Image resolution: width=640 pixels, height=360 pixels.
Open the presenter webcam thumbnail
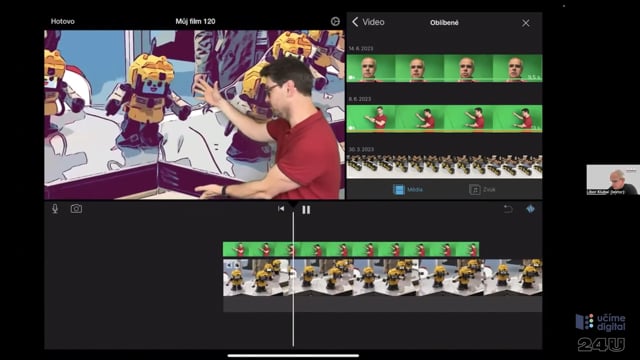613,180
